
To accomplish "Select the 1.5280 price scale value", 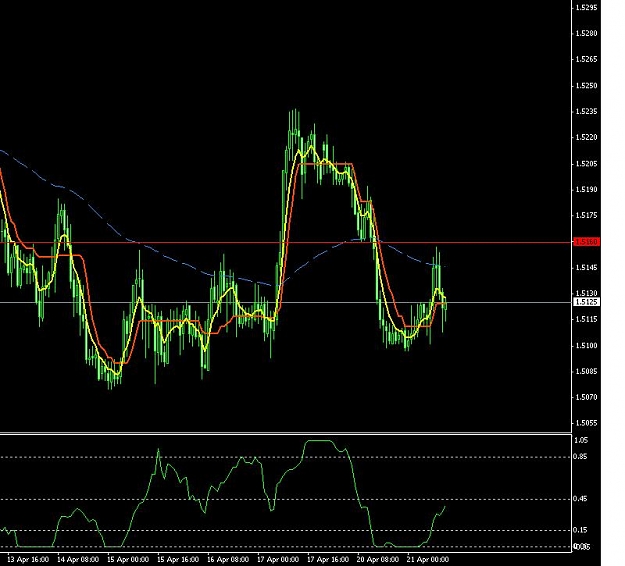I will click(x=586, y=33).
